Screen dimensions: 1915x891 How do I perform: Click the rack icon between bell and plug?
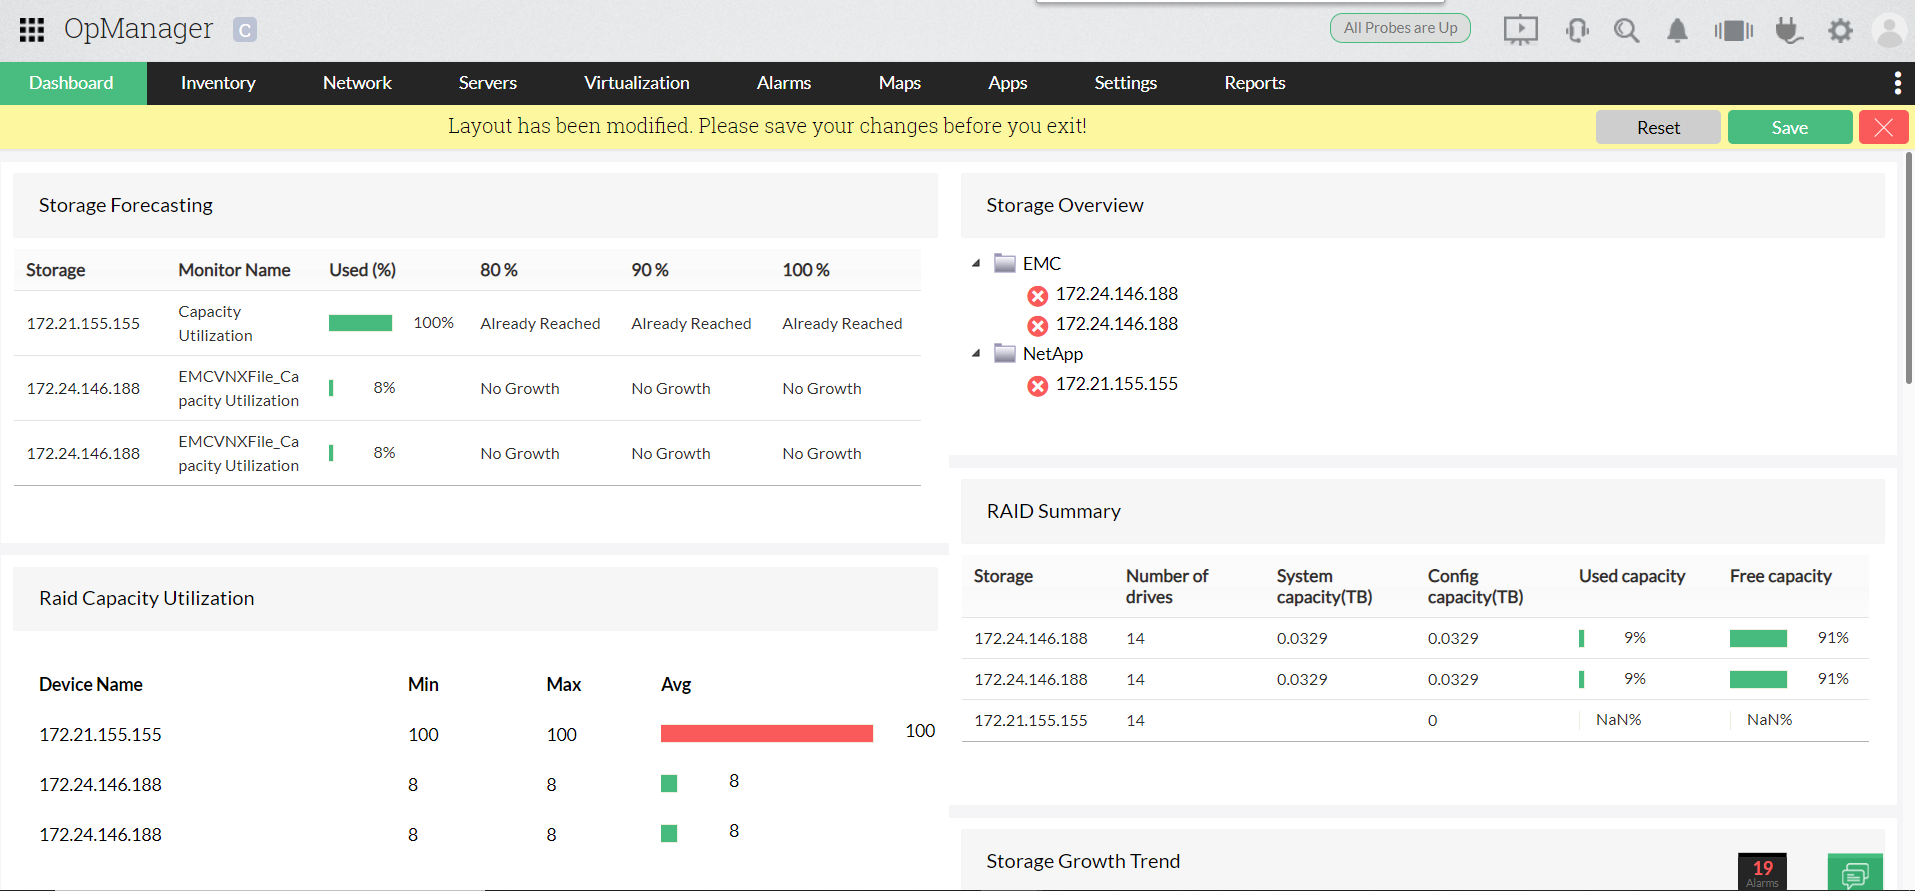[x=1733, y=30]
